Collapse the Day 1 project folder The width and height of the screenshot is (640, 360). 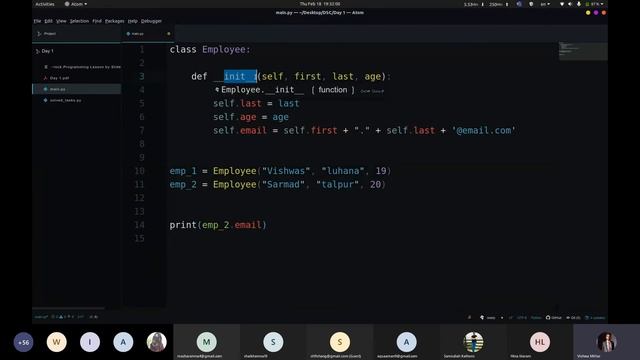[x=44, y=51]
